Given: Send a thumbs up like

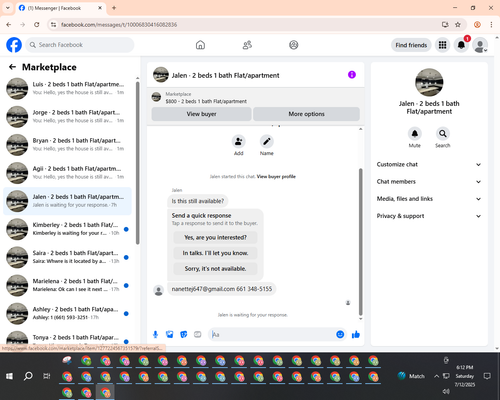Looking at the screenshot, I should [356, 334].
